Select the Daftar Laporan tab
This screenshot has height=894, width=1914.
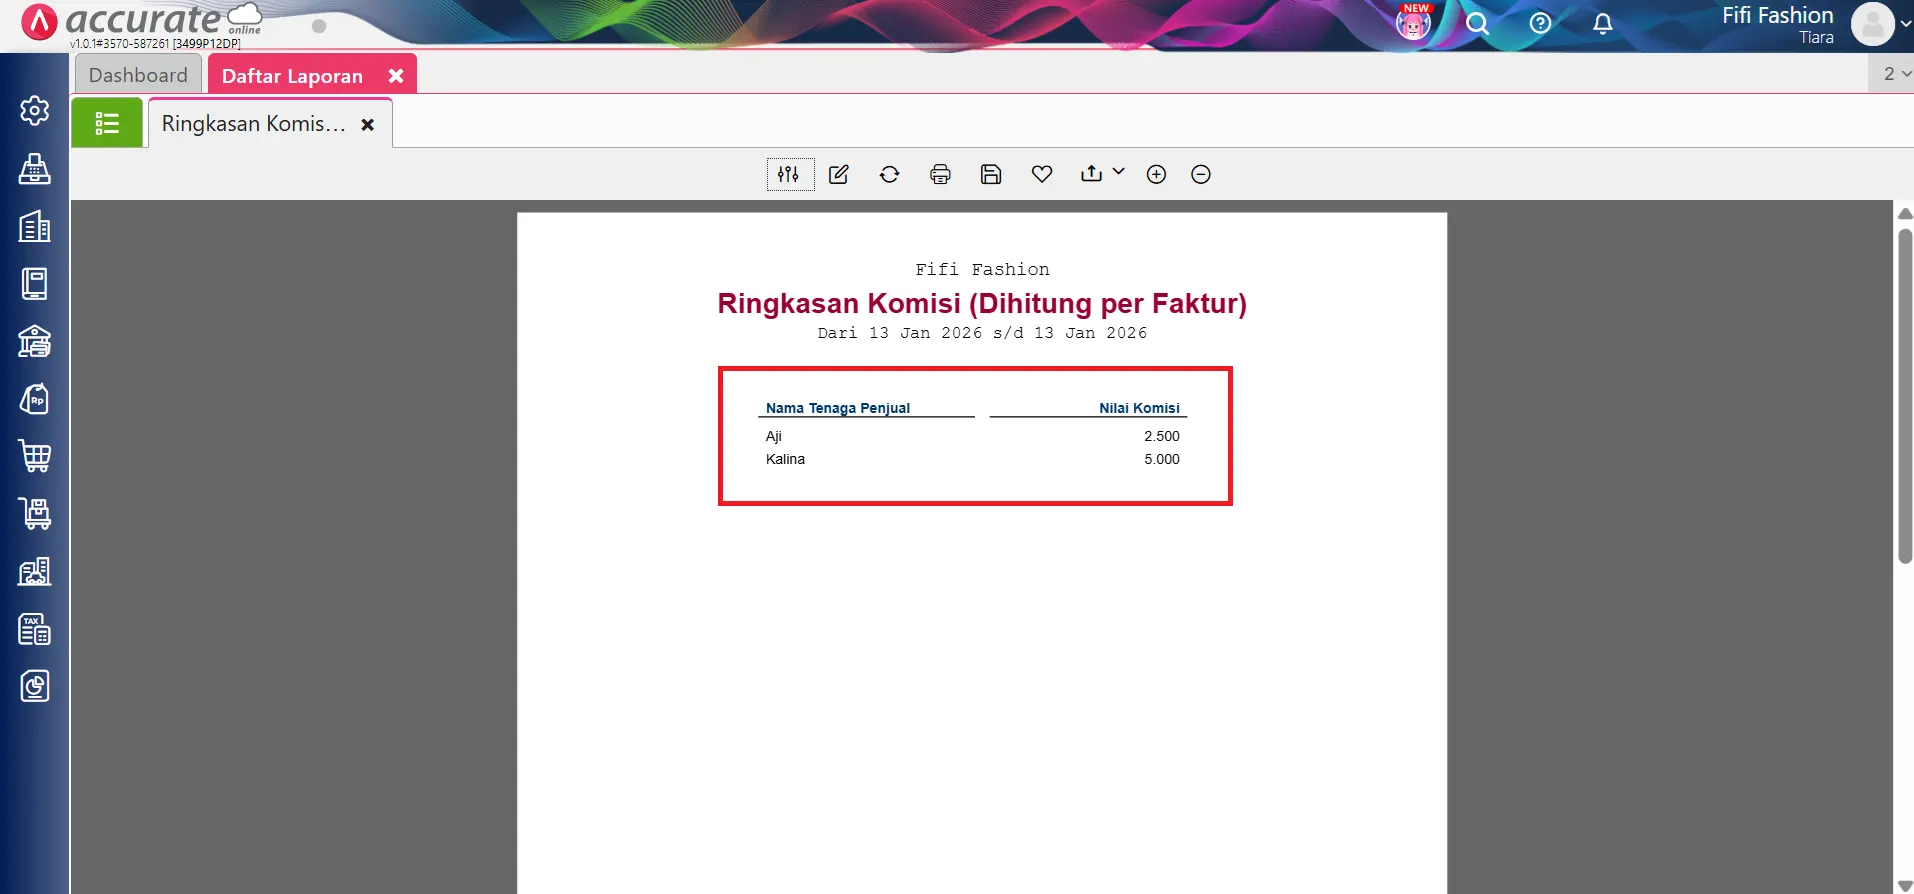(292, 76)
